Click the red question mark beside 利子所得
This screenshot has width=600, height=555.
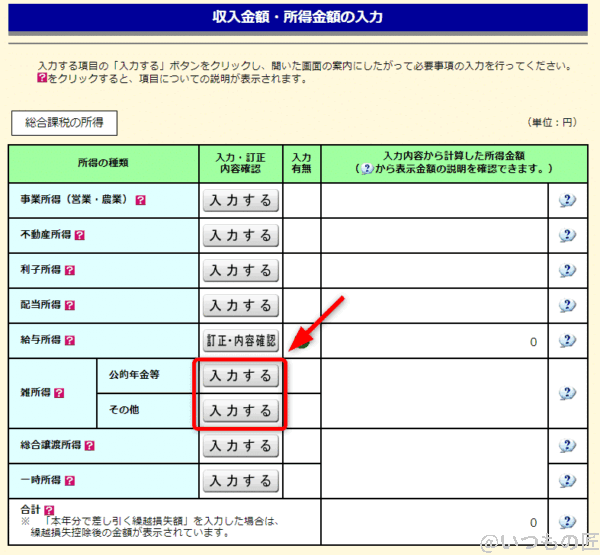point(70,271)
